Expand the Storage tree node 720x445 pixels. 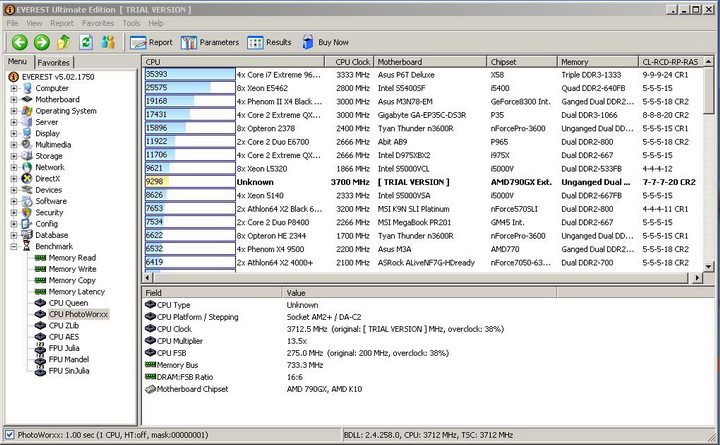[14, 156]
